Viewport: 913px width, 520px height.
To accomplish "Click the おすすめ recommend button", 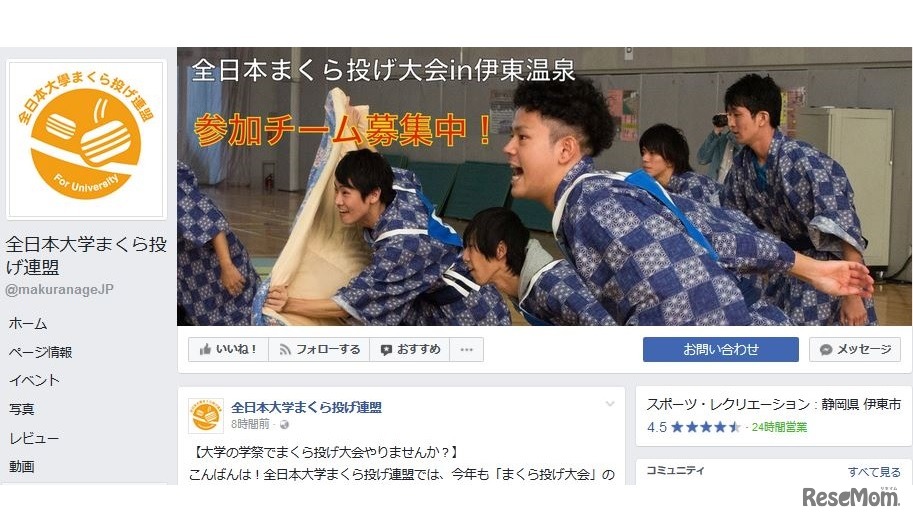I will [410, 349].
